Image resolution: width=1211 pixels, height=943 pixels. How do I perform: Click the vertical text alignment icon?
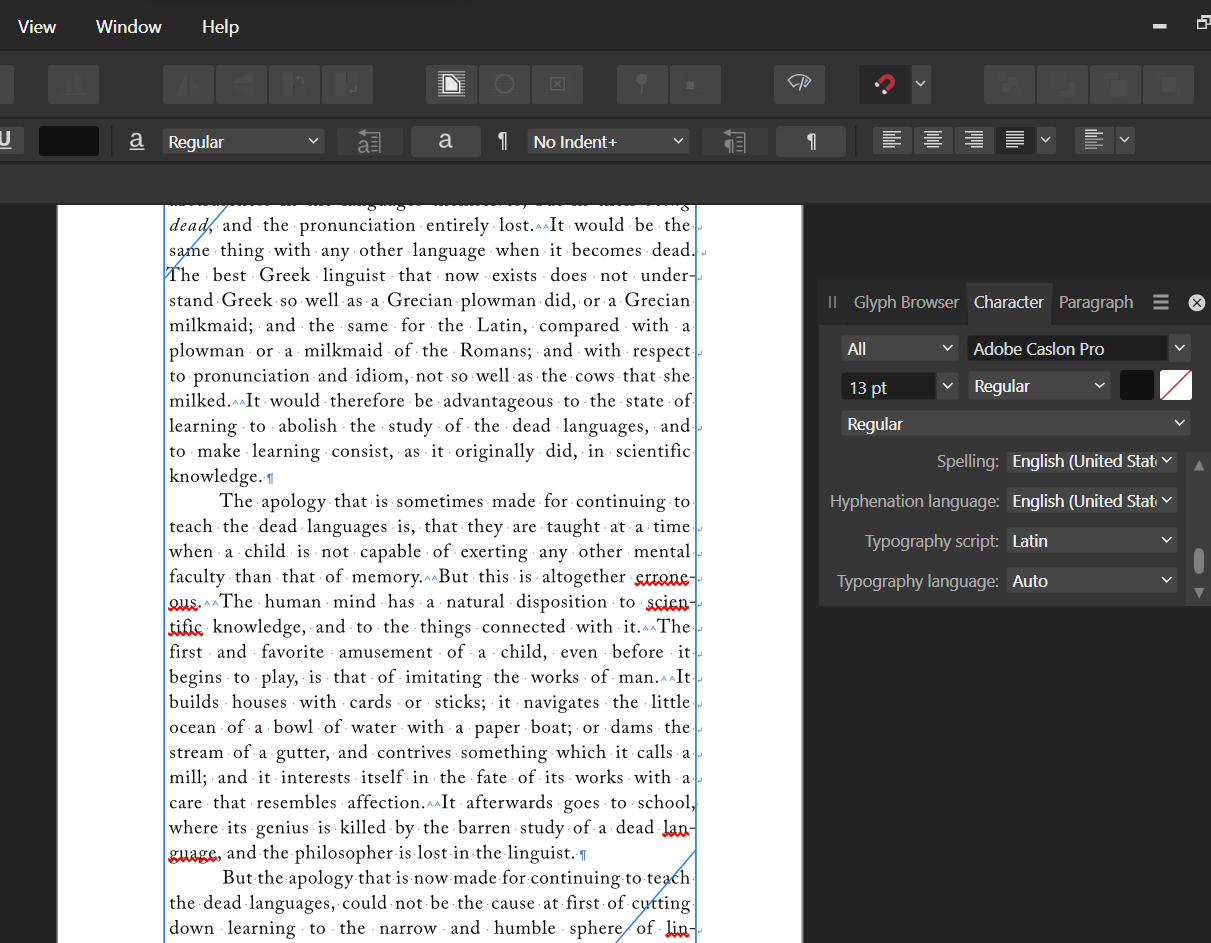(x=1095, y=141)
